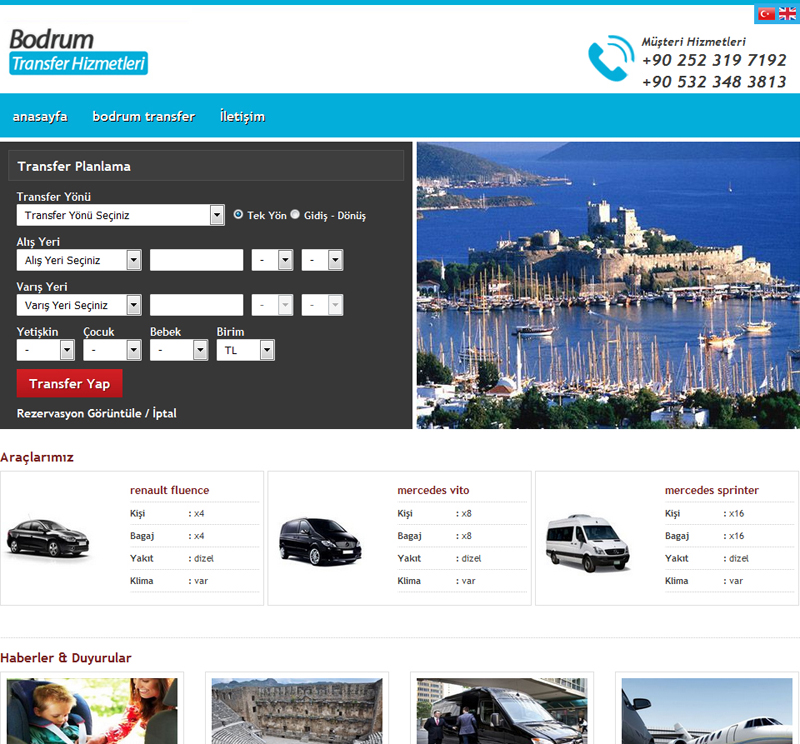Open the Transfer Yönü Seçiniz dropdown
The image size is (800, 744).
point(120,215)
